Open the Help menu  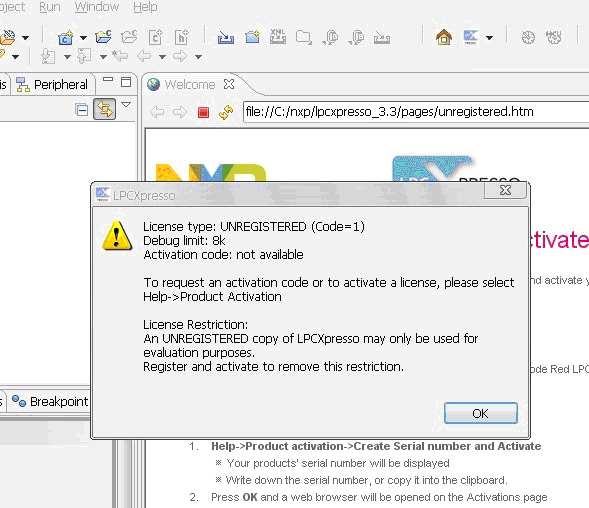145,7
